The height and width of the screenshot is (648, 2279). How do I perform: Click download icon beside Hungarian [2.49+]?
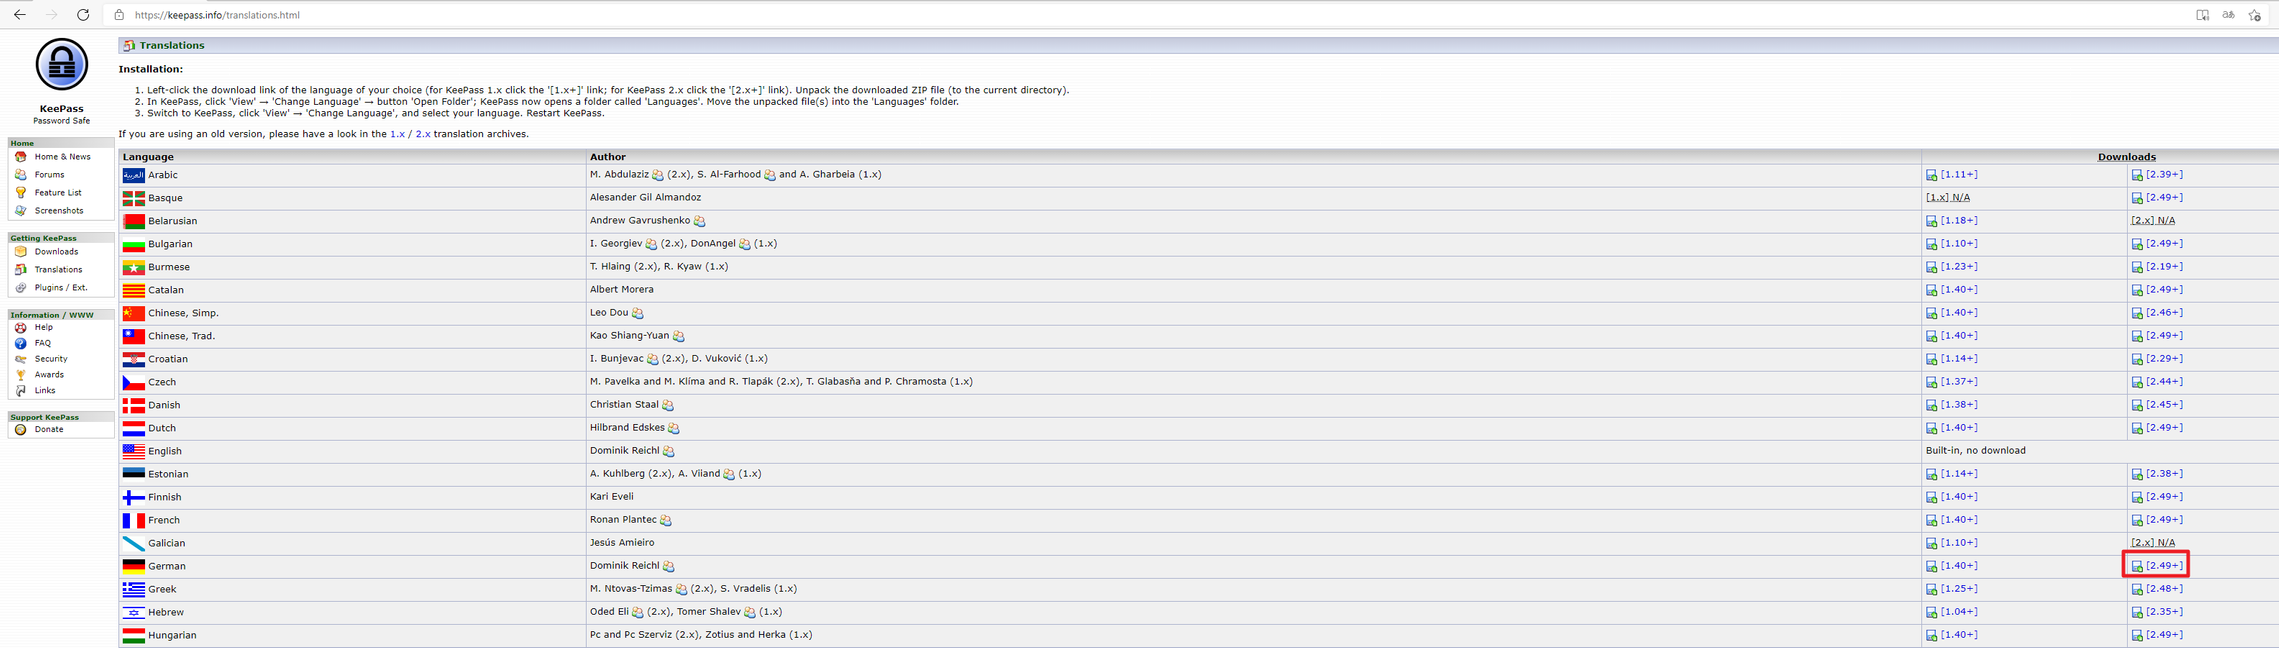tap(2137, 635)
